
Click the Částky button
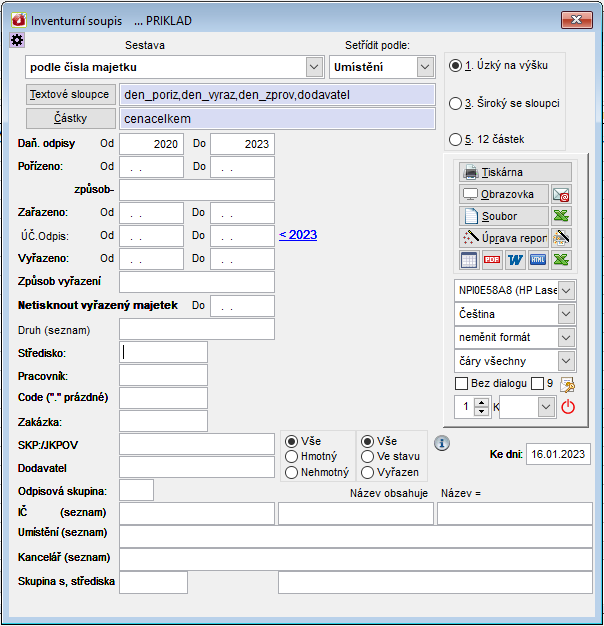click(71, 119)
